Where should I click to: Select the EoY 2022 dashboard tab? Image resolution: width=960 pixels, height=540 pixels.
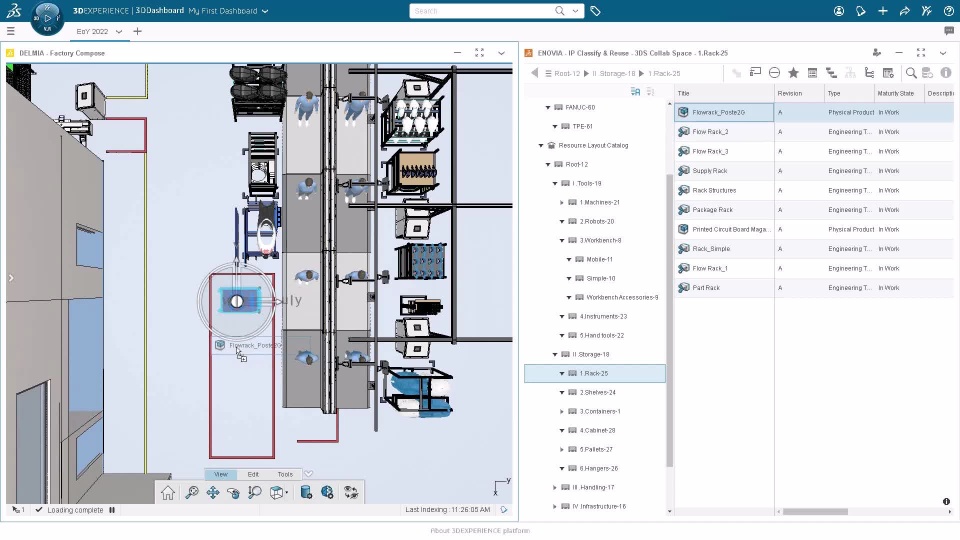[92, 31]
